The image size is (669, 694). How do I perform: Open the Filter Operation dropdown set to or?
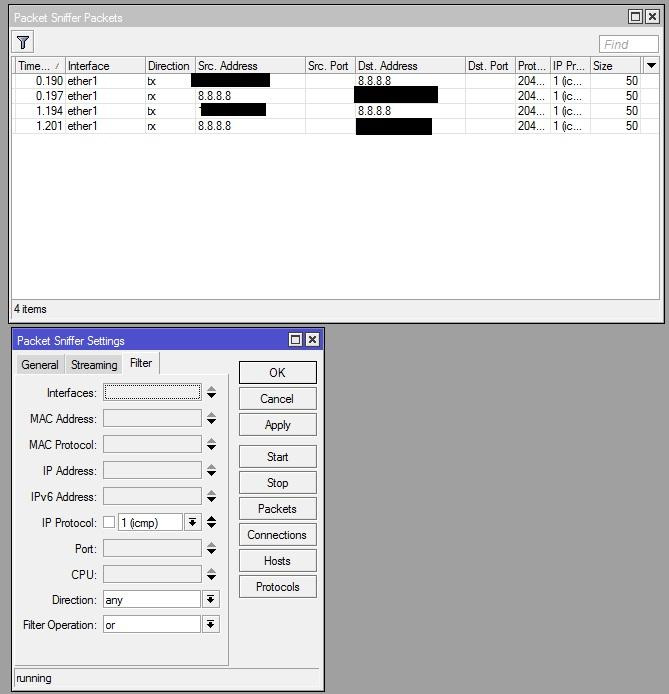(x=211, y=625)
